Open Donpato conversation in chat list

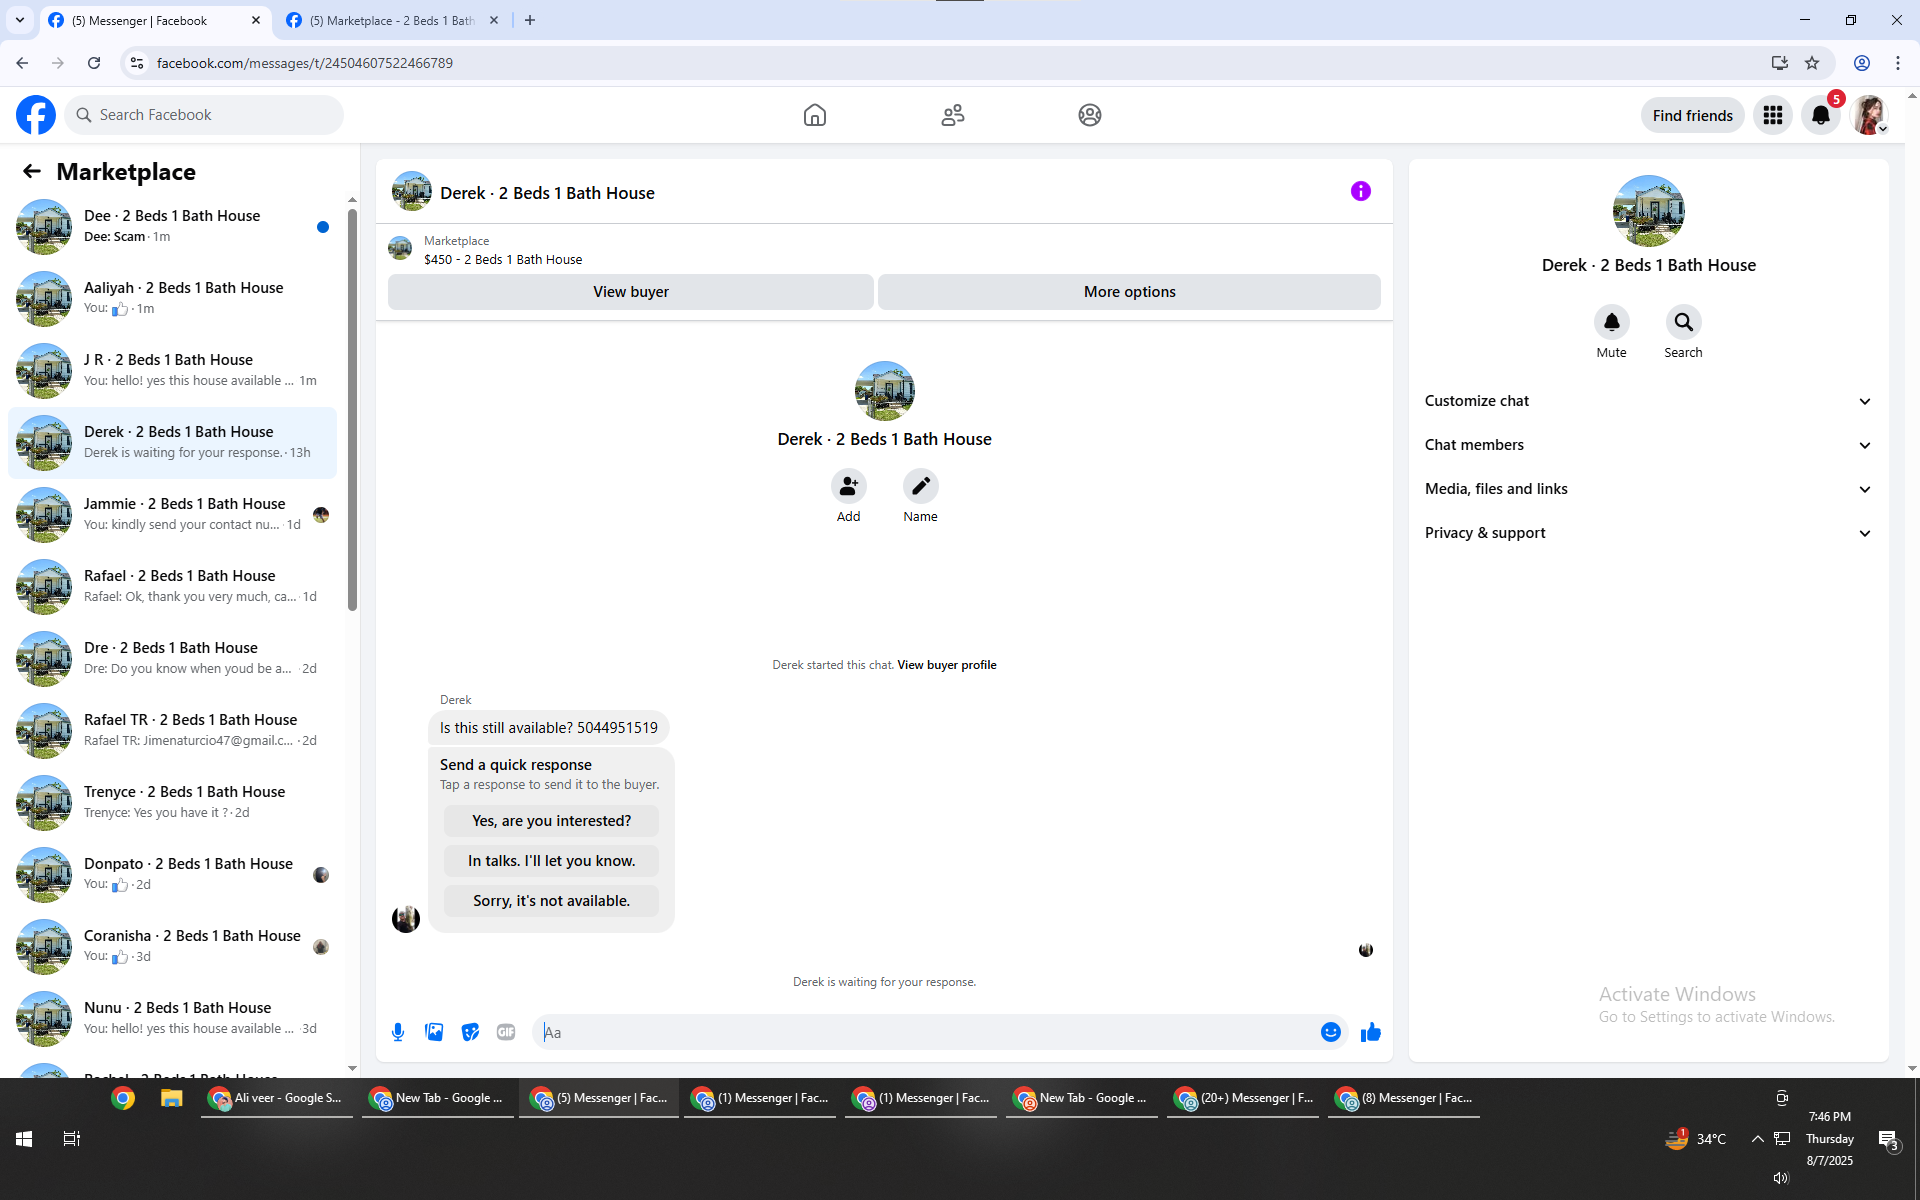pos(172,874)
